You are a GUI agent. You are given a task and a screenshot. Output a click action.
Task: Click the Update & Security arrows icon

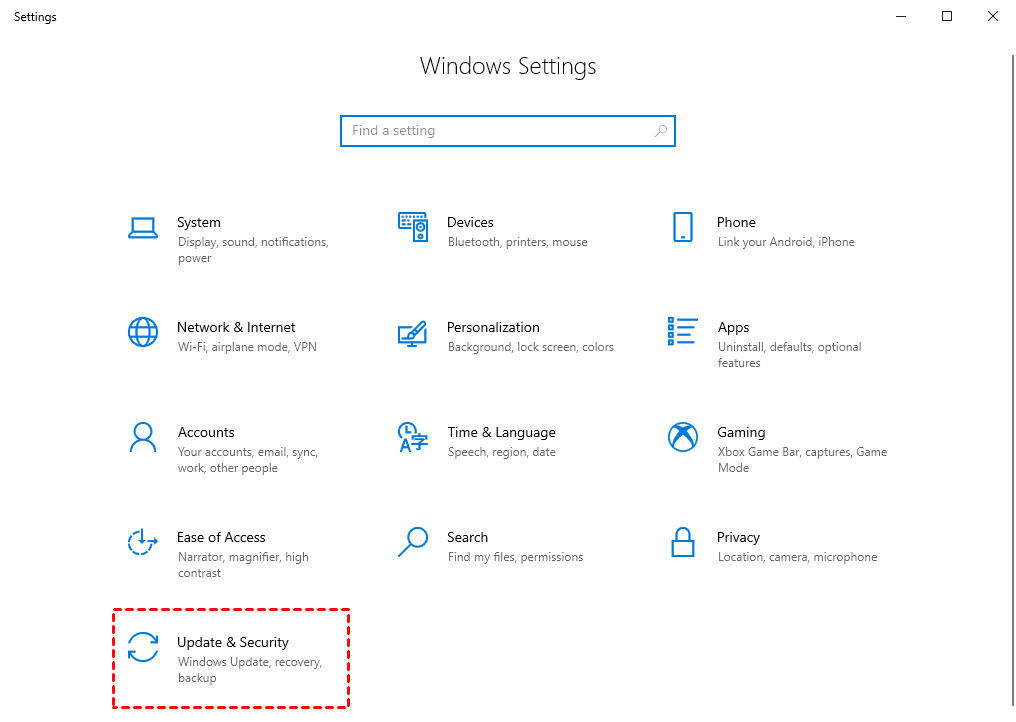coord(143,647)
